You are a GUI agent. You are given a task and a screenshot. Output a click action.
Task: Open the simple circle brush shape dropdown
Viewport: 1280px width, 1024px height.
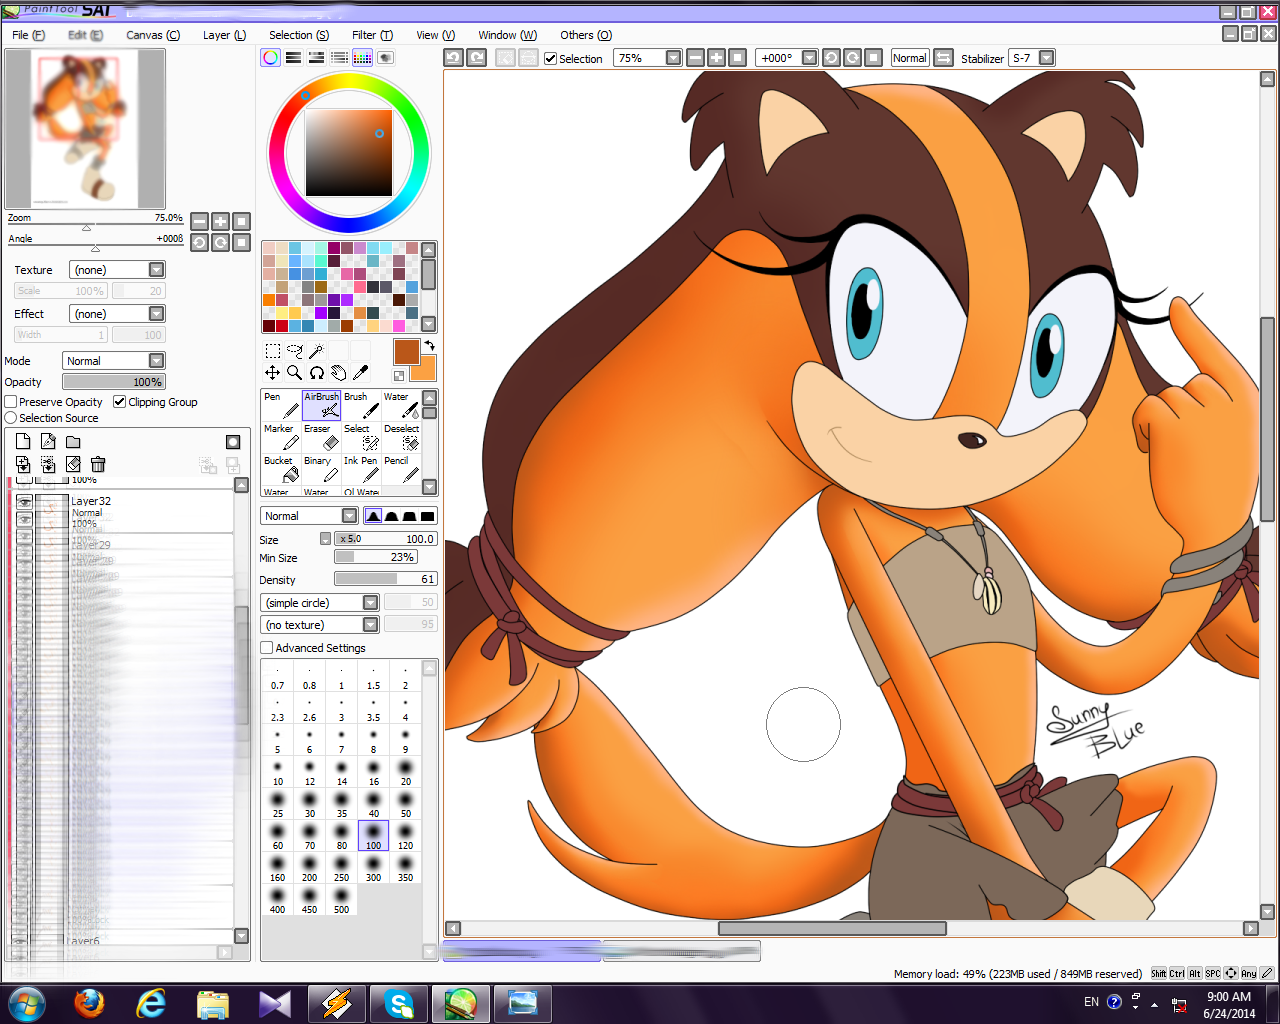(x=320, y=603)
